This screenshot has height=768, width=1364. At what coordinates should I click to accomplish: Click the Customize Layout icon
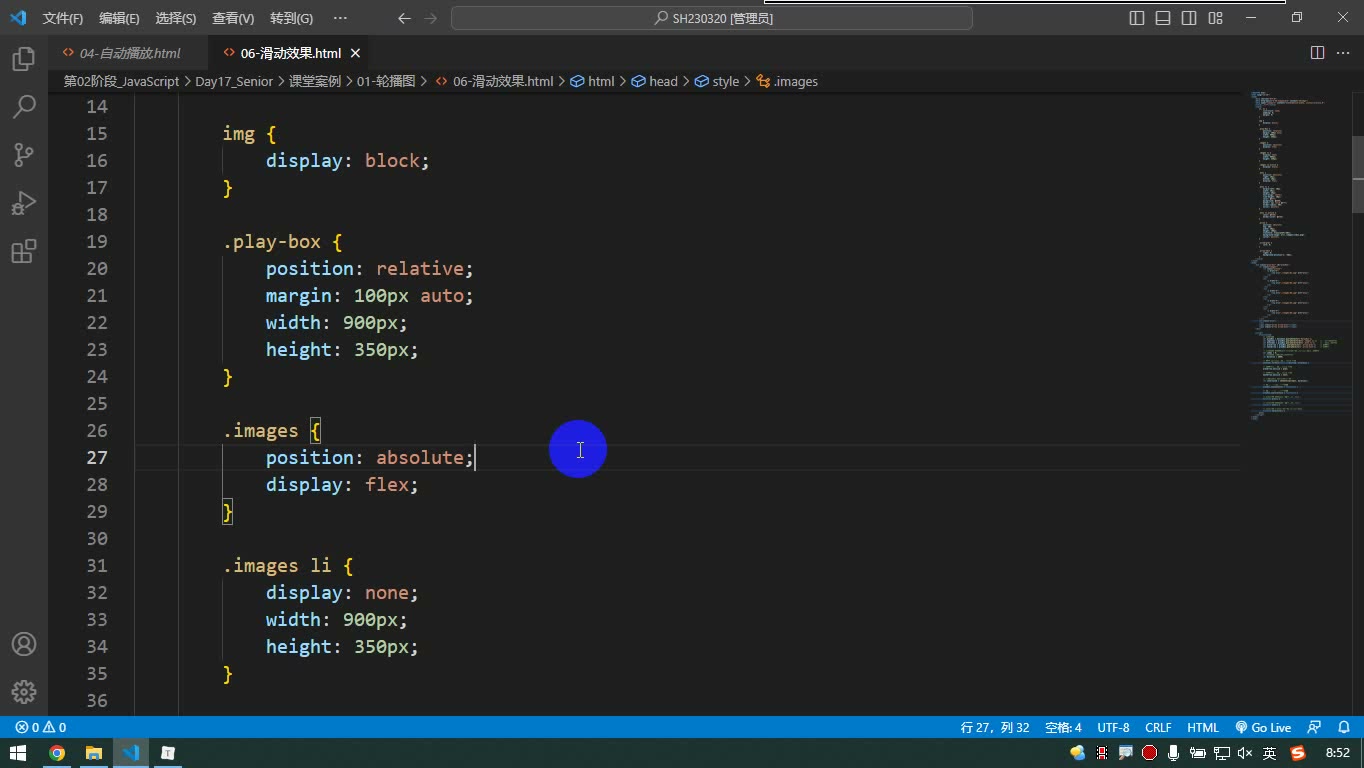(1215, 18)
